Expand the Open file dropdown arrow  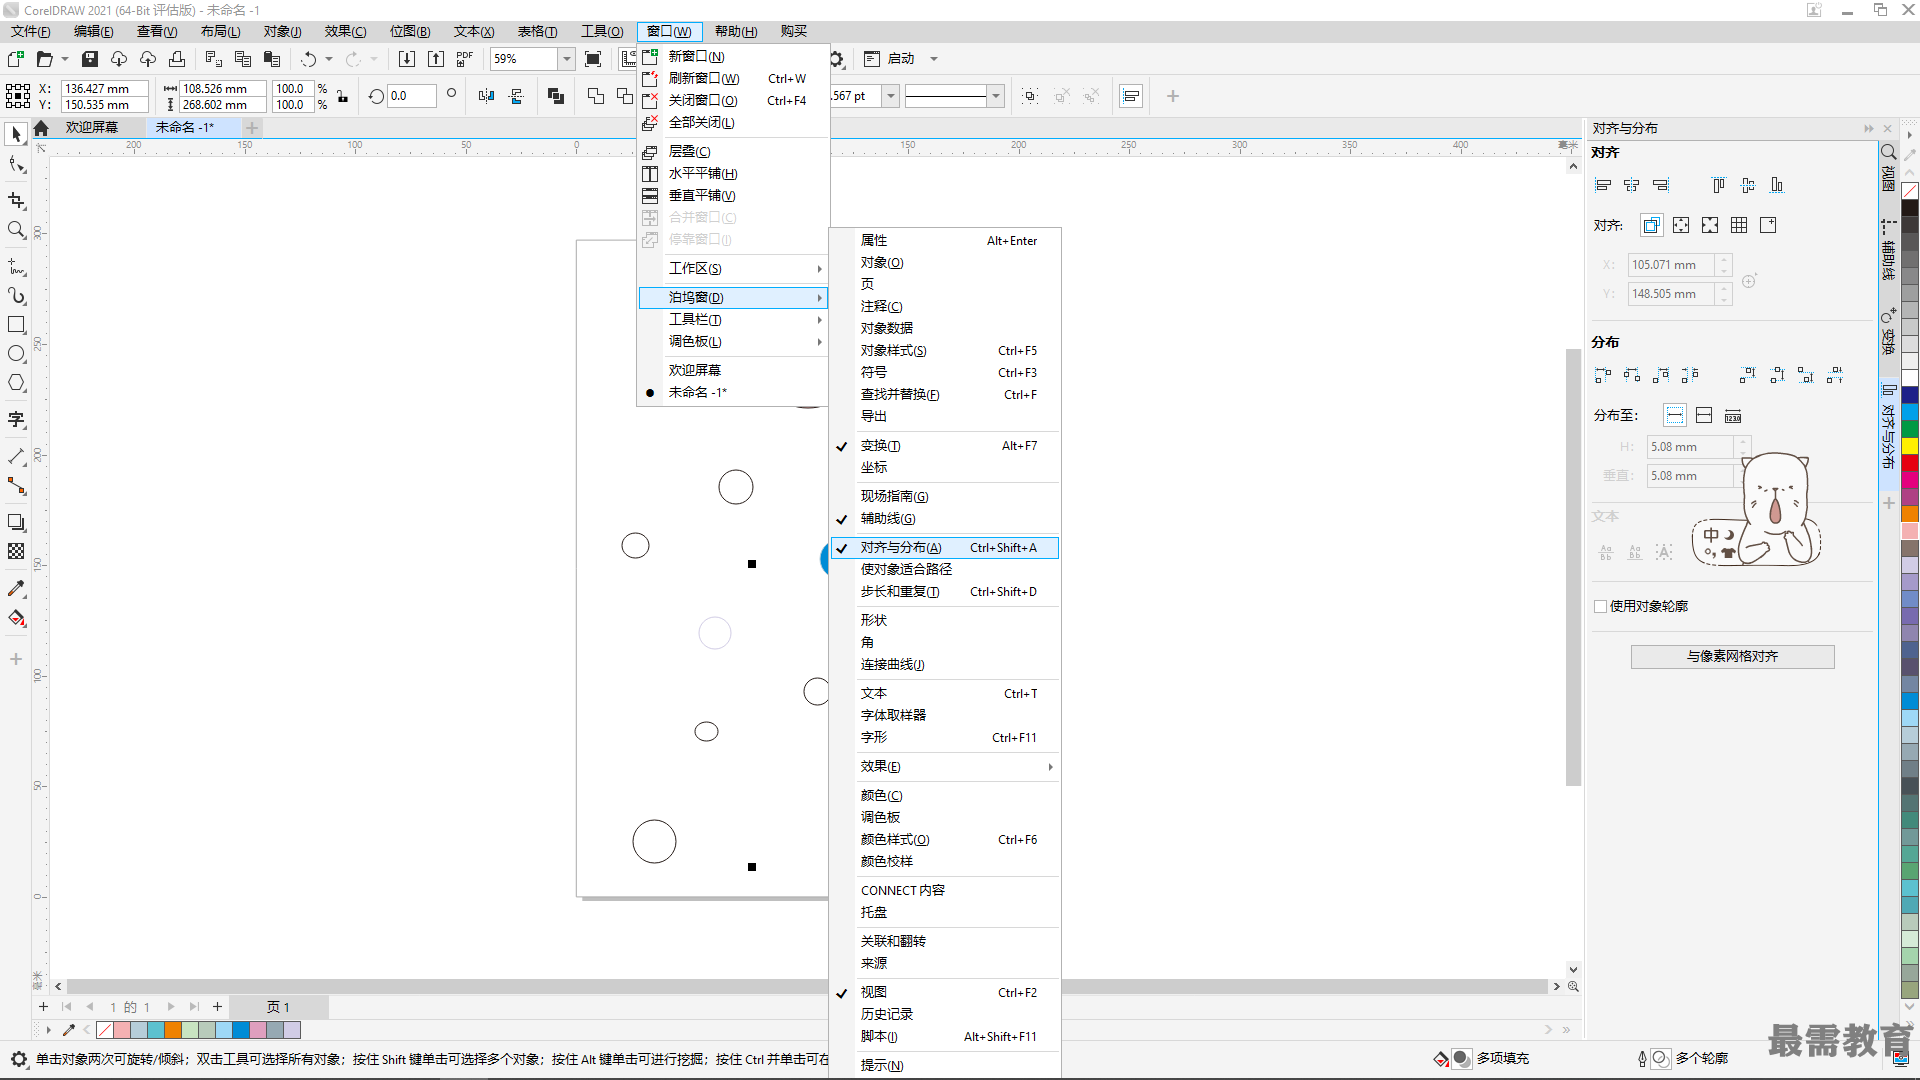65,59
